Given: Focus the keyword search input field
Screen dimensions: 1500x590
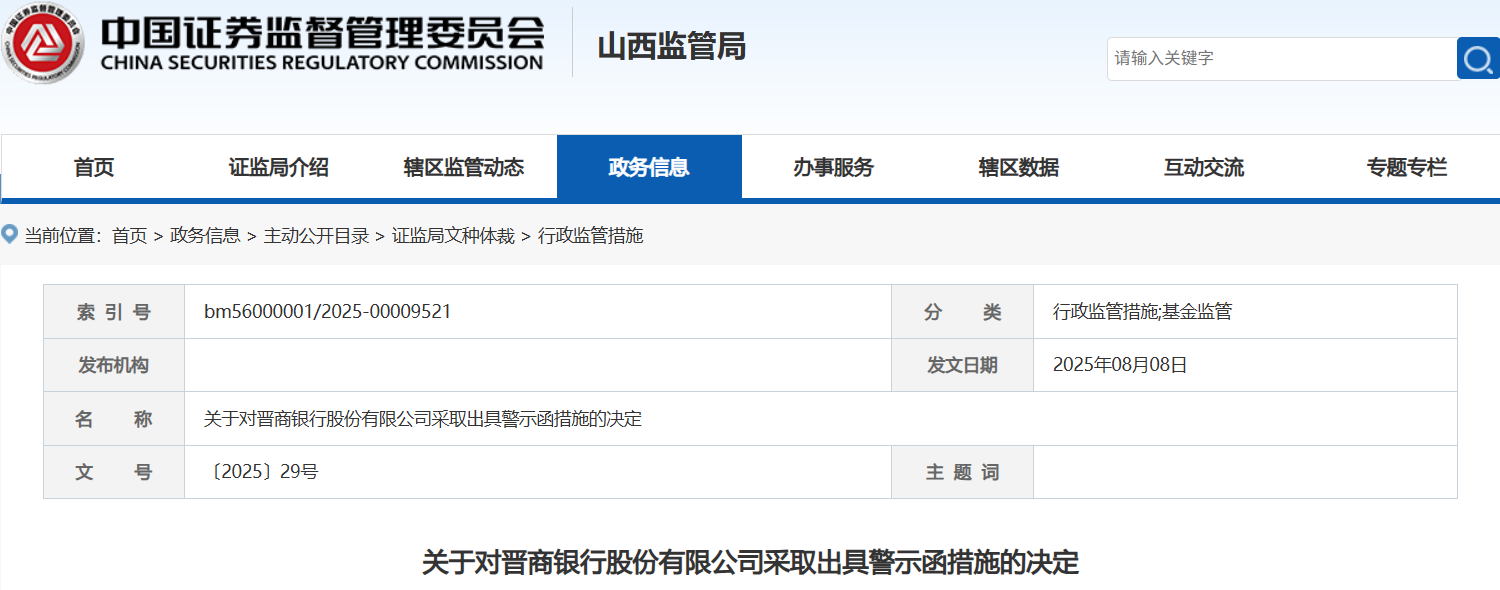Looking at the screenshot, I should [x=1280, y=59].
